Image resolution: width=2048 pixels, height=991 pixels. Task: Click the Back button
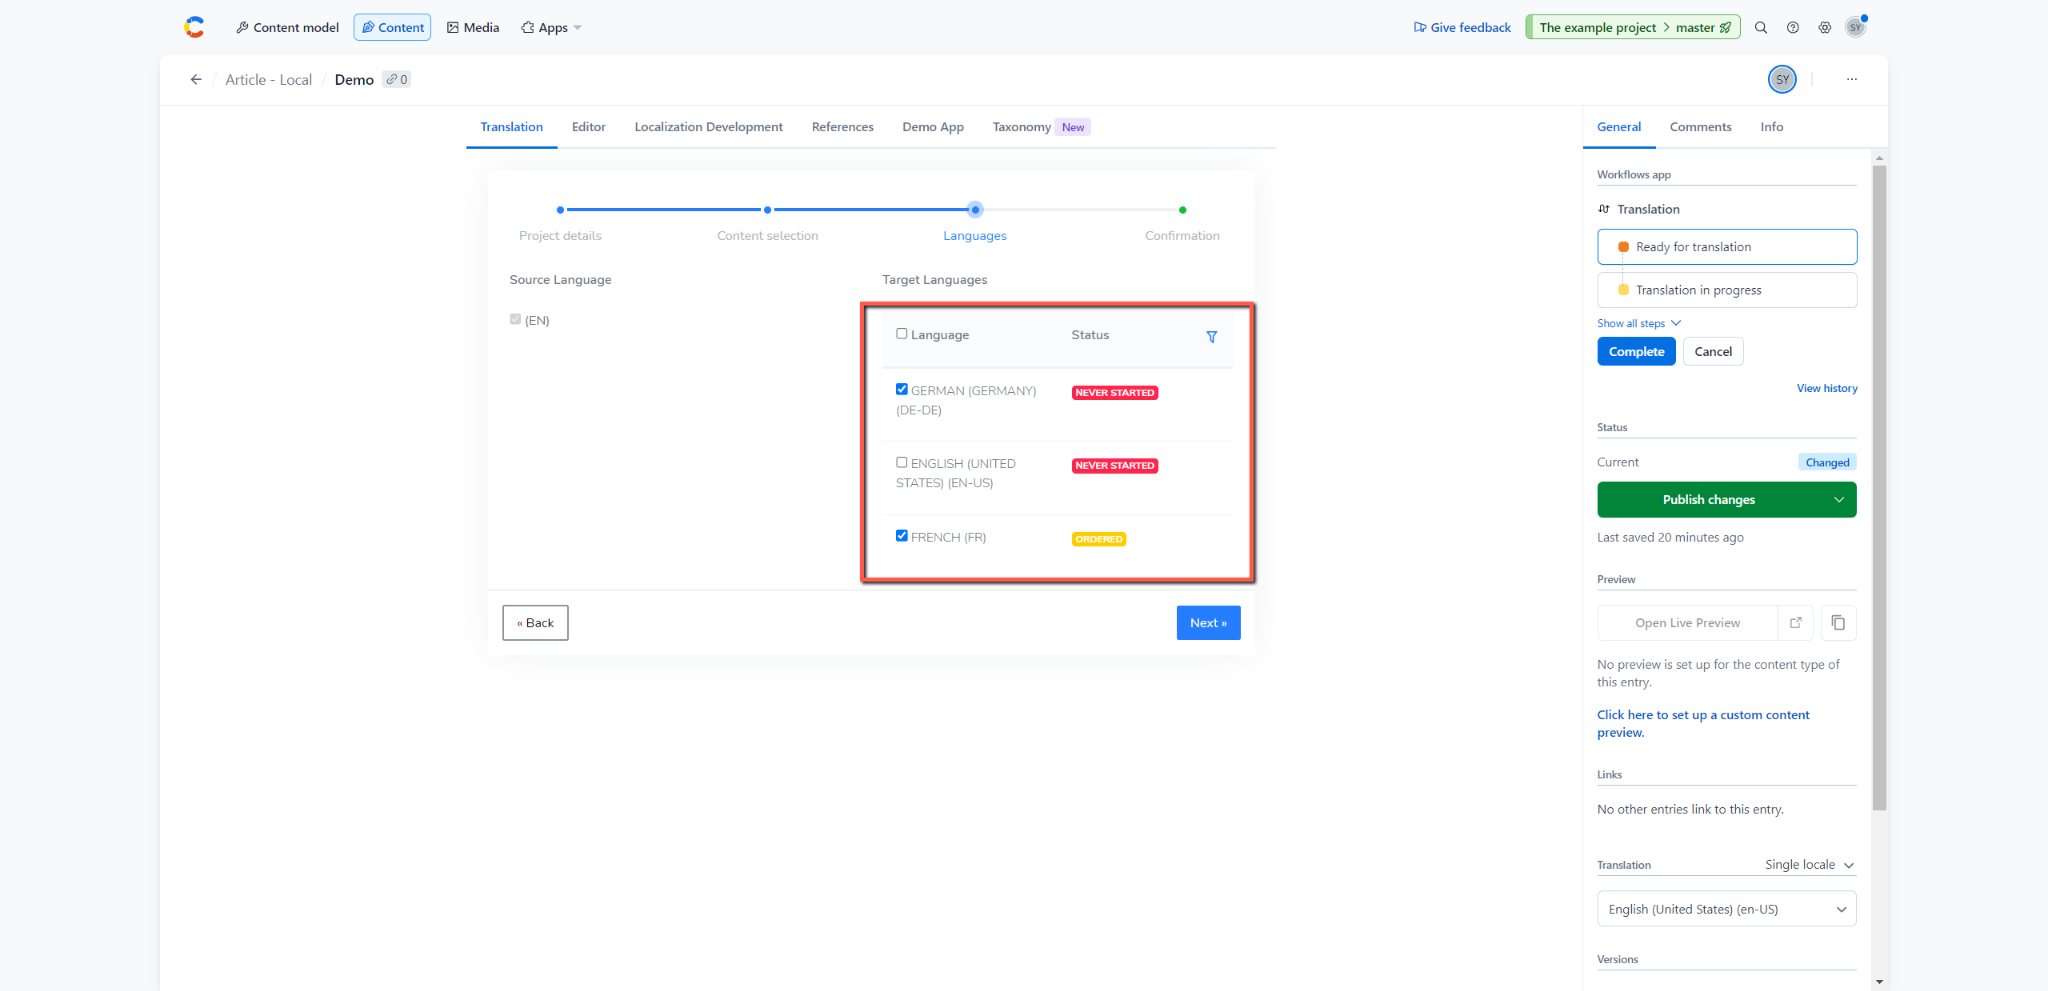tap(535, 623)
